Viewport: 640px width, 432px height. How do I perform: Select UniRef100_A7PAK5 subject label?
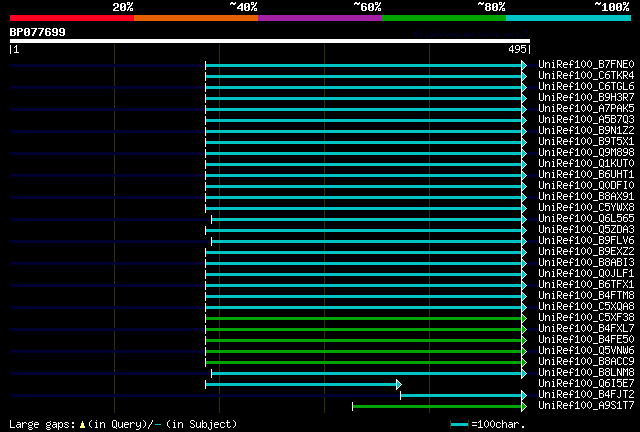(x=586, y=109)
